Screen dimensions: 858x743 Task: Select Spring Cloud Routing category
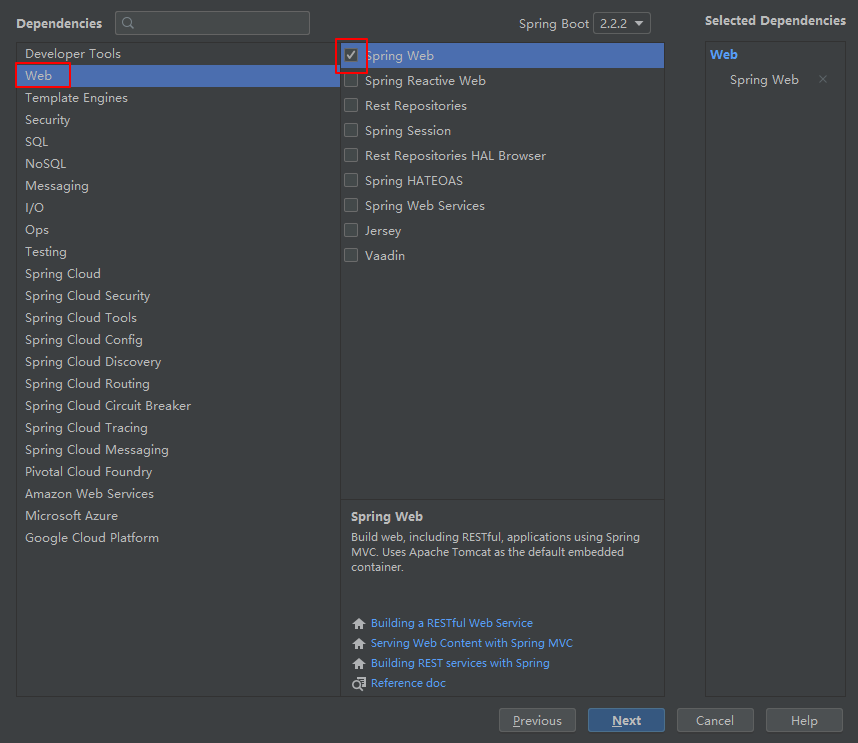pos(178,384)
